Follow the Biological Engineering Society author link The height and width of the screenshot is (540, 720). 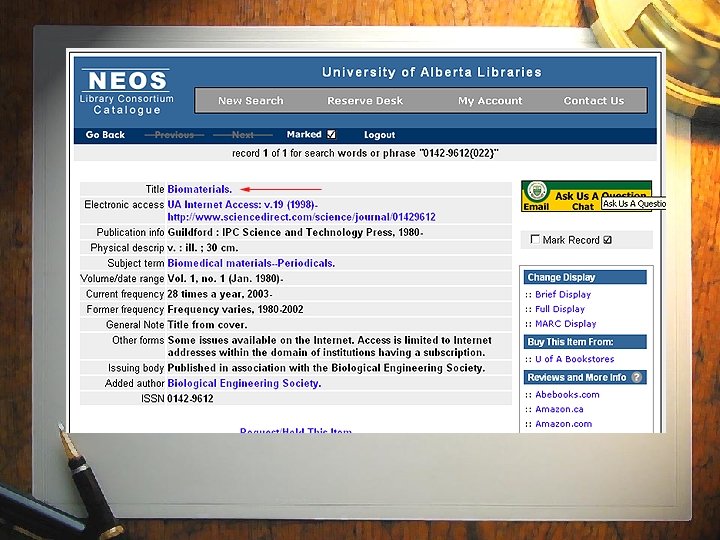pyautogui.click(x=244, y=383)
